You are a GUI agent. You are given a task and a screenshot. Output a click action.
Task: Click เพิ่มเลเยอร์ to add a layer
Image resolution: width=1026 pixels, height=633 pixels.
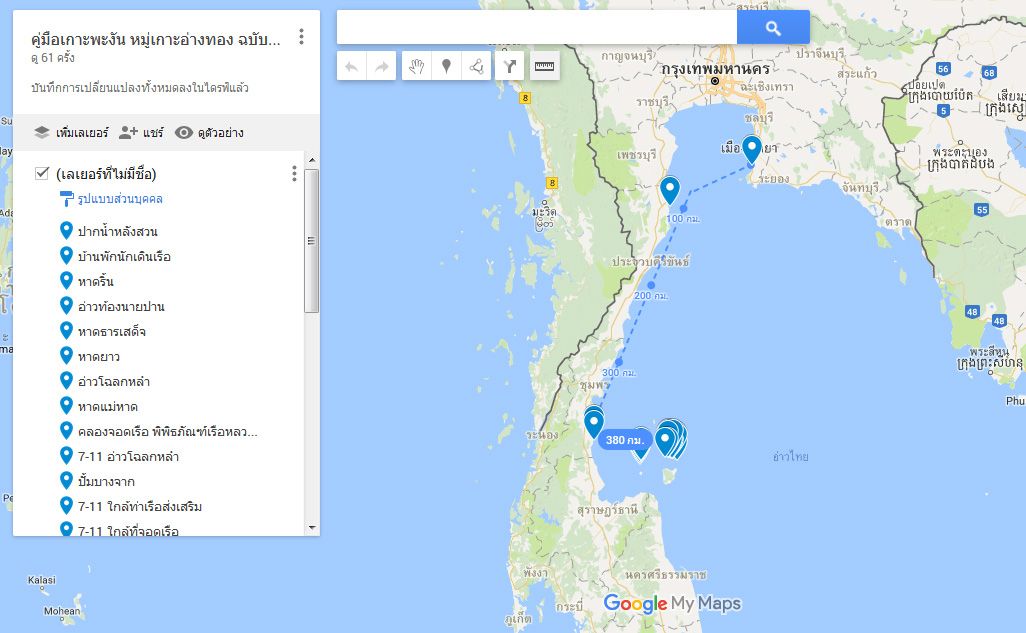tap(71, 133)
